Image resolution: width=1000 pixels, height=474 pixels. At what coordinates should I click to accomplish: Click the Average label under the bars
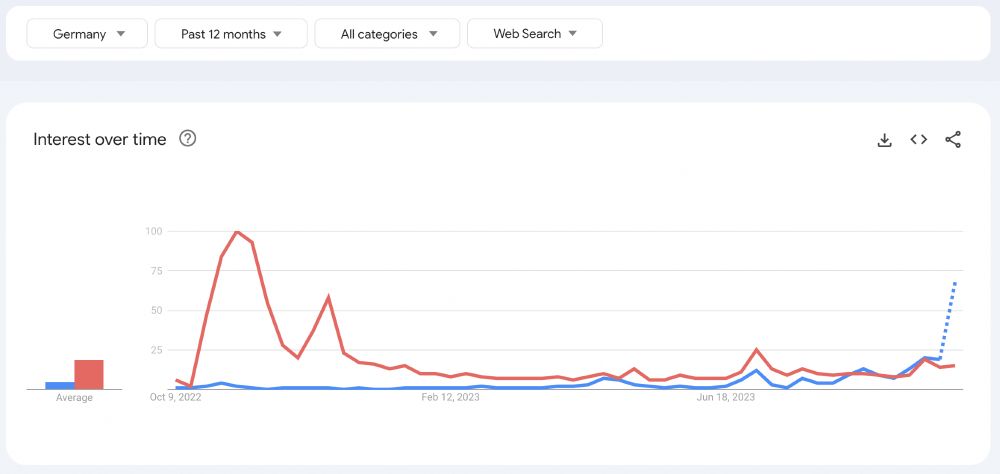pos(74,398)
